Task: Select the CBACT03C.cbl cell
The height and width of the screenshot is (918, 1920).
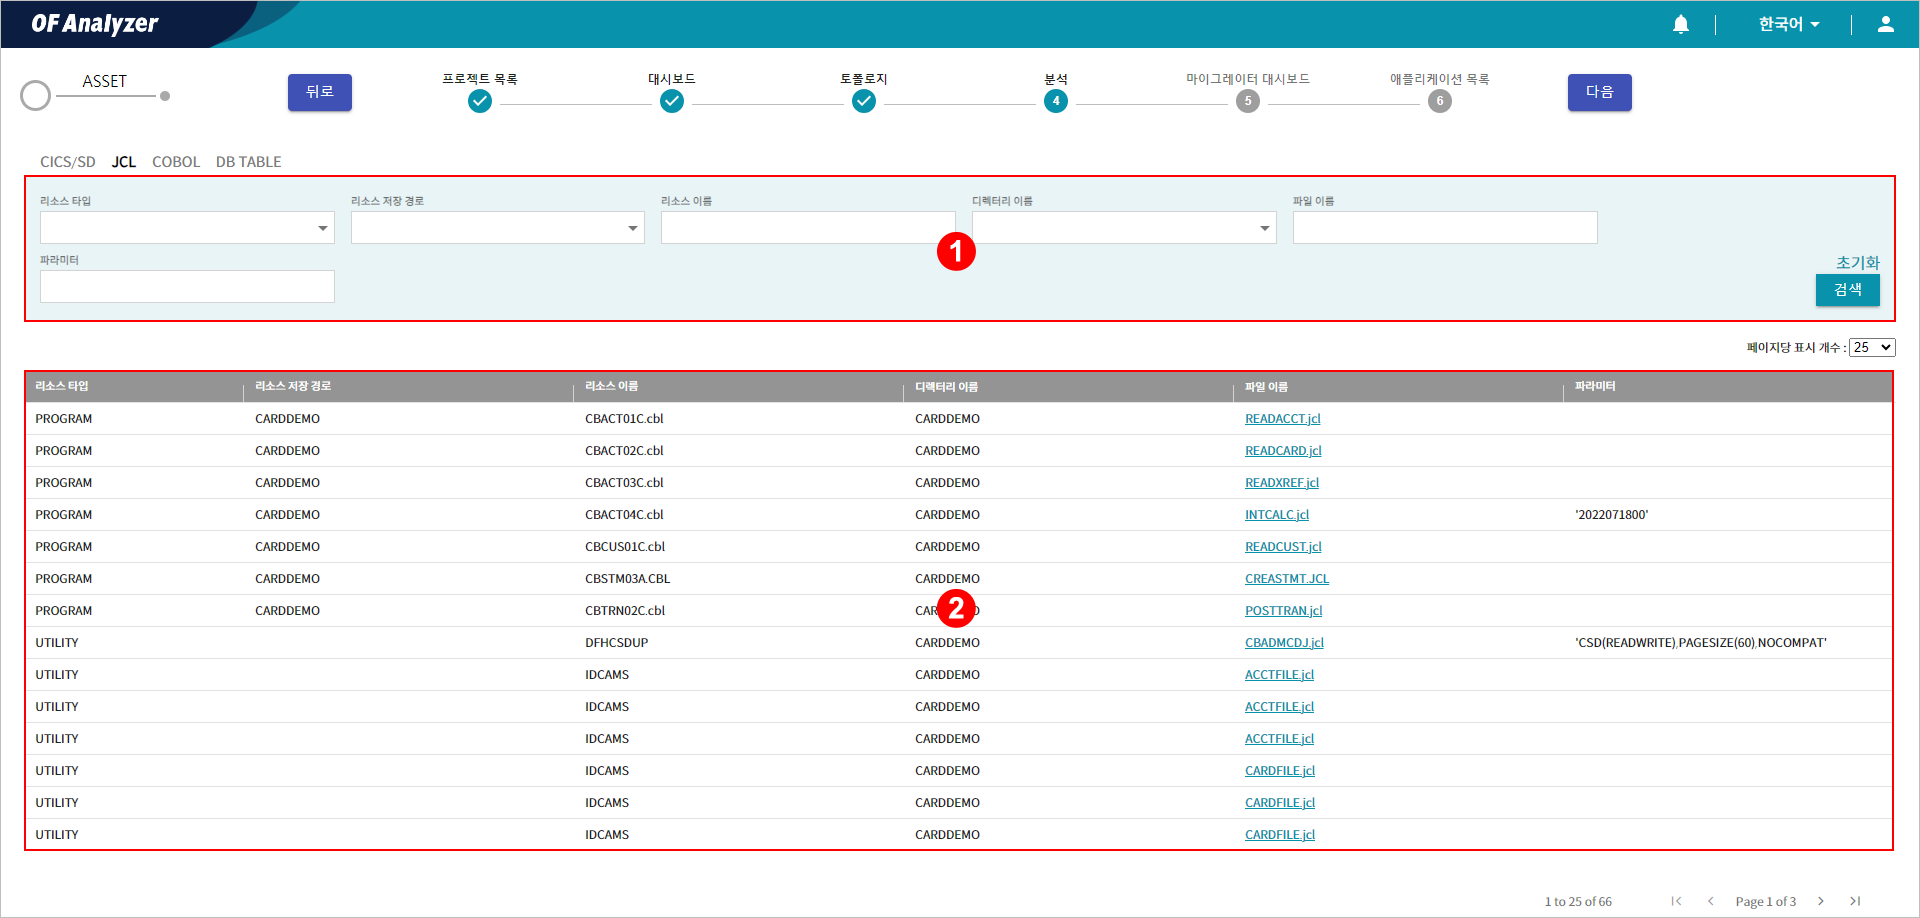Action: 624,483
